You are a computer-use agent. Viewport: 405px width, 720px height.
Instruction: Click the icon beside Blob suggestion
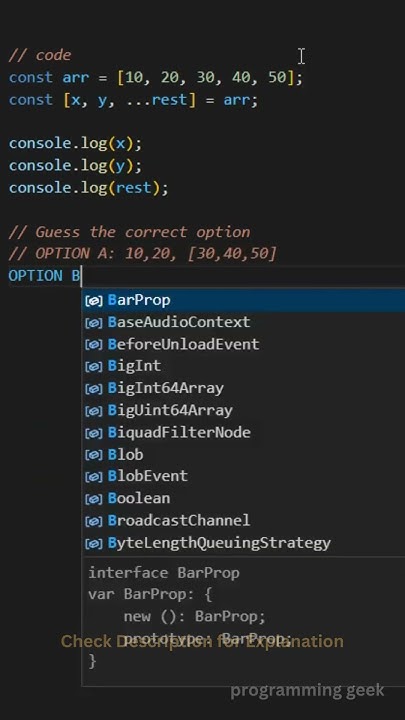click(94, 455)
